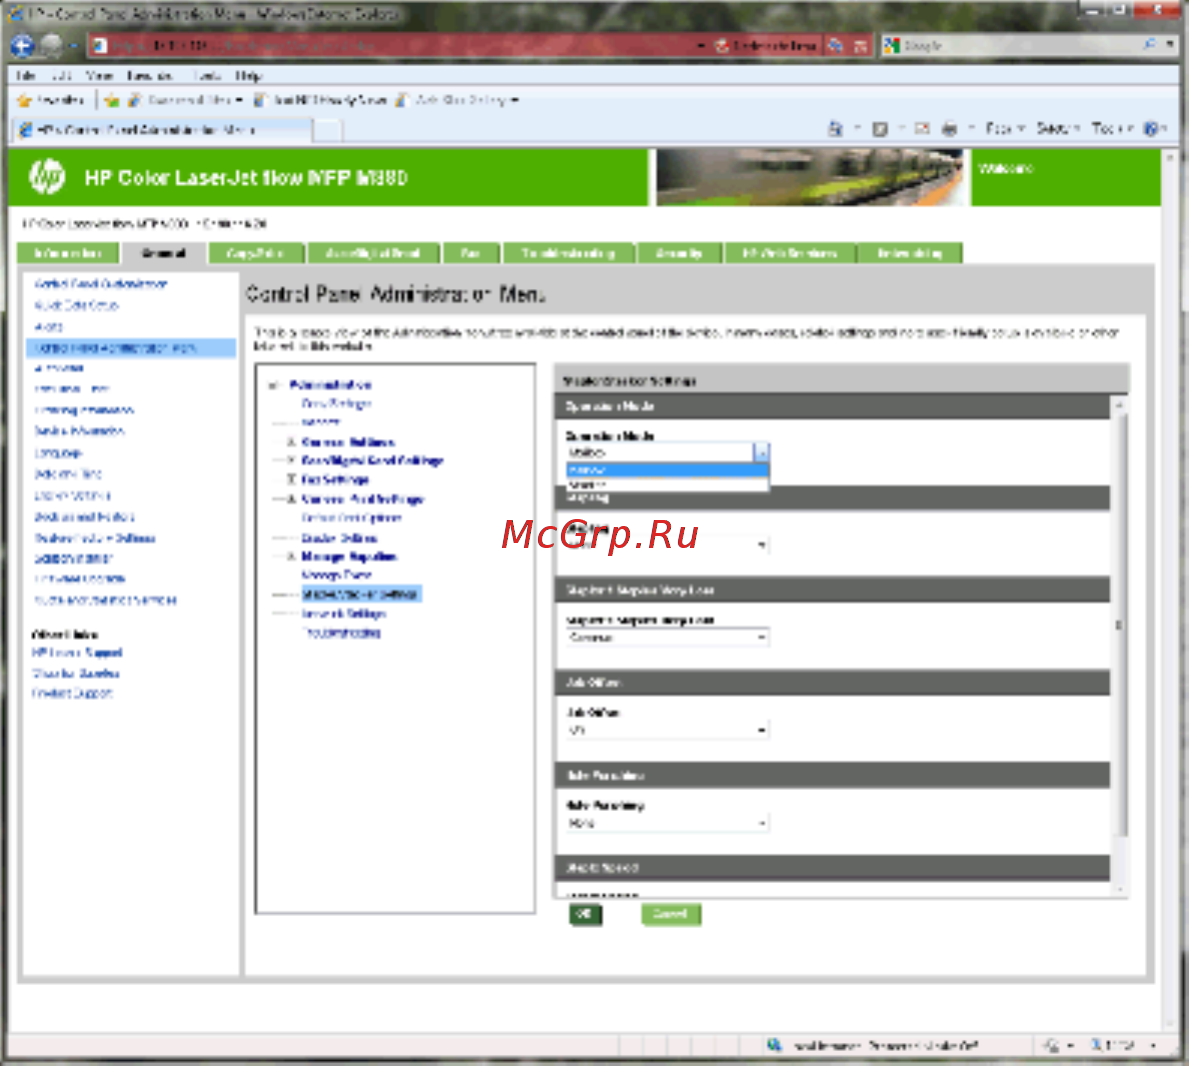This screenshot has width=1189, height=1066.
Task: Click the browser Forward arrow button
Action: 51,46
